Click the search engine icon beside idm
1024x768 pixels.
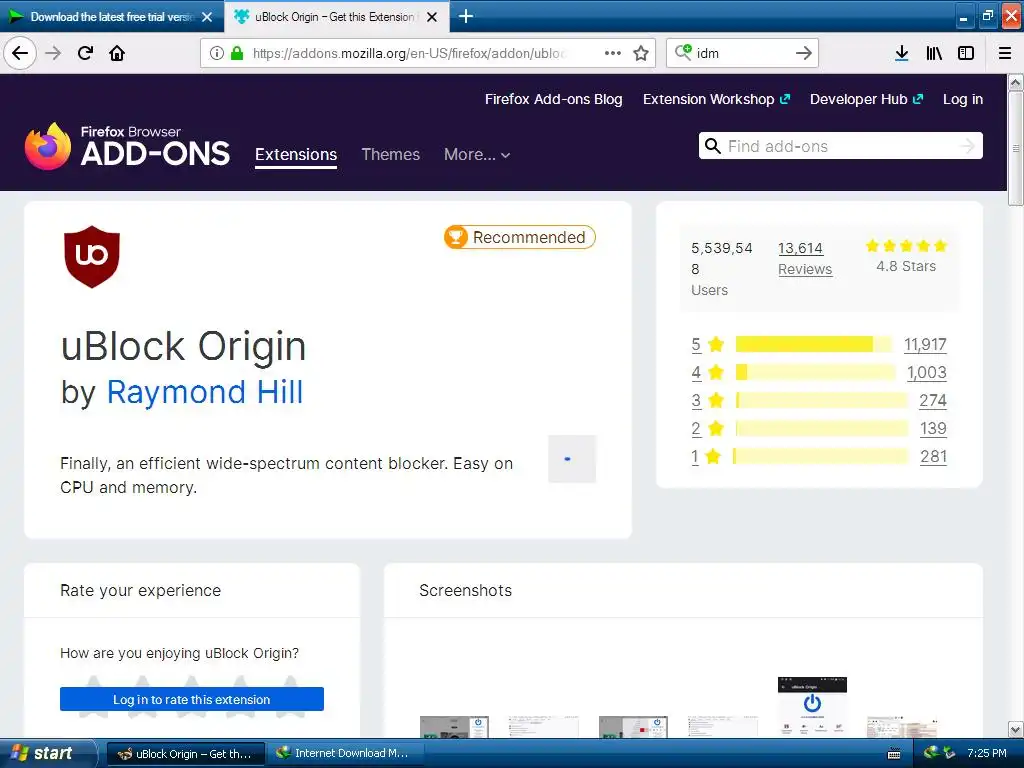pos(683,52)
